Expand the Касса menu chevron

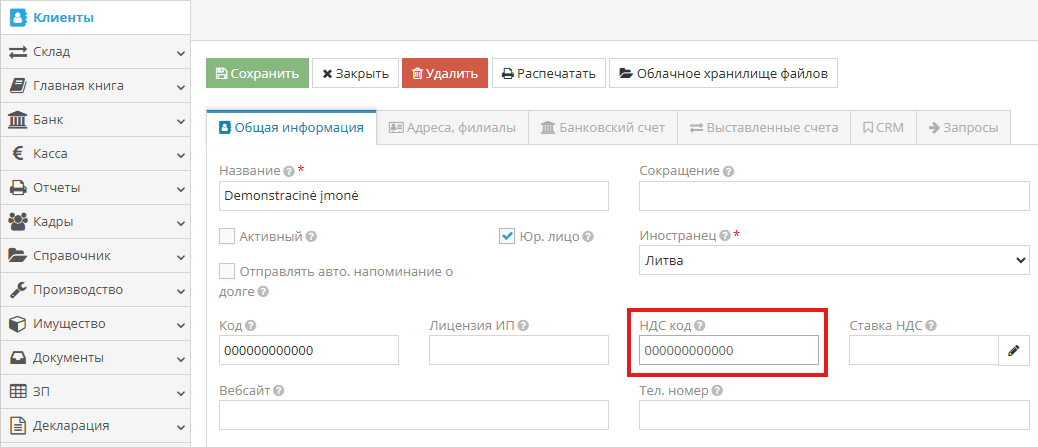click(181, 155)
